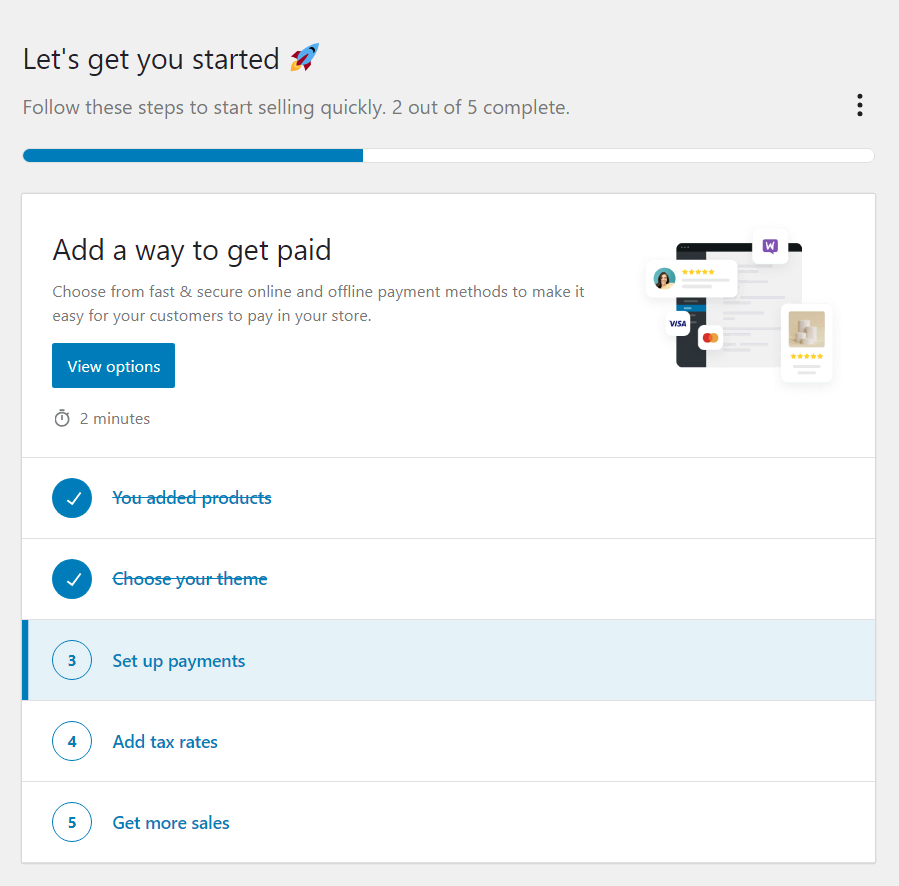899x886 pixels.
Task: Click the payments illustration image
Action: pos(745,305)
